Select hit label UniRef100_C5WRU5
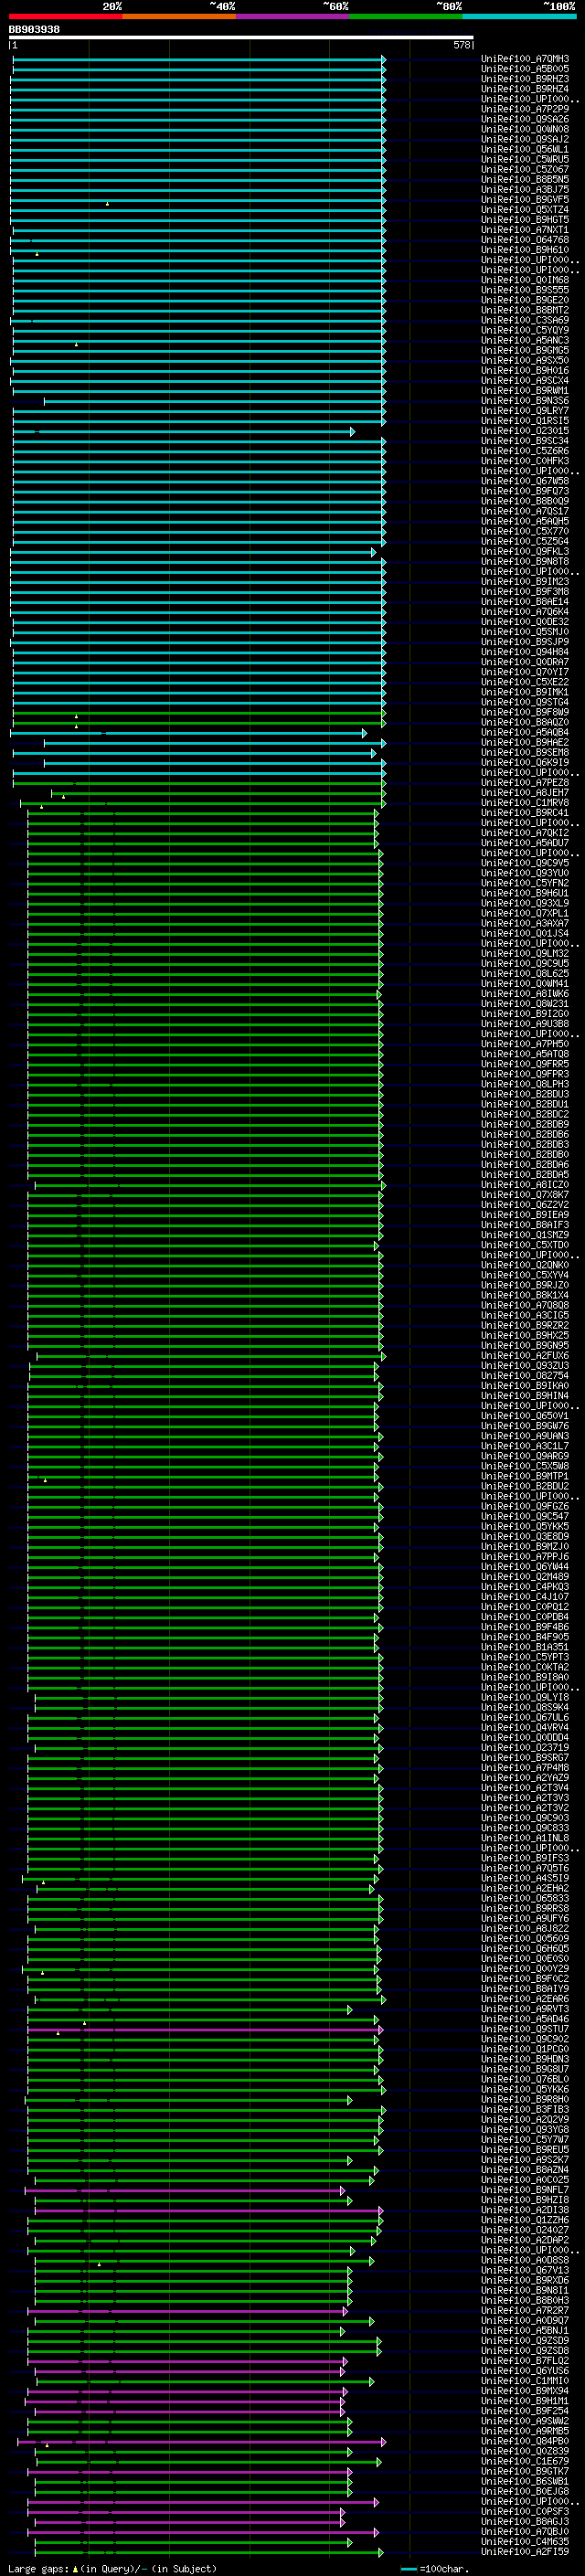This screenshot has width=585, height=2576. [x=525, y=159]
